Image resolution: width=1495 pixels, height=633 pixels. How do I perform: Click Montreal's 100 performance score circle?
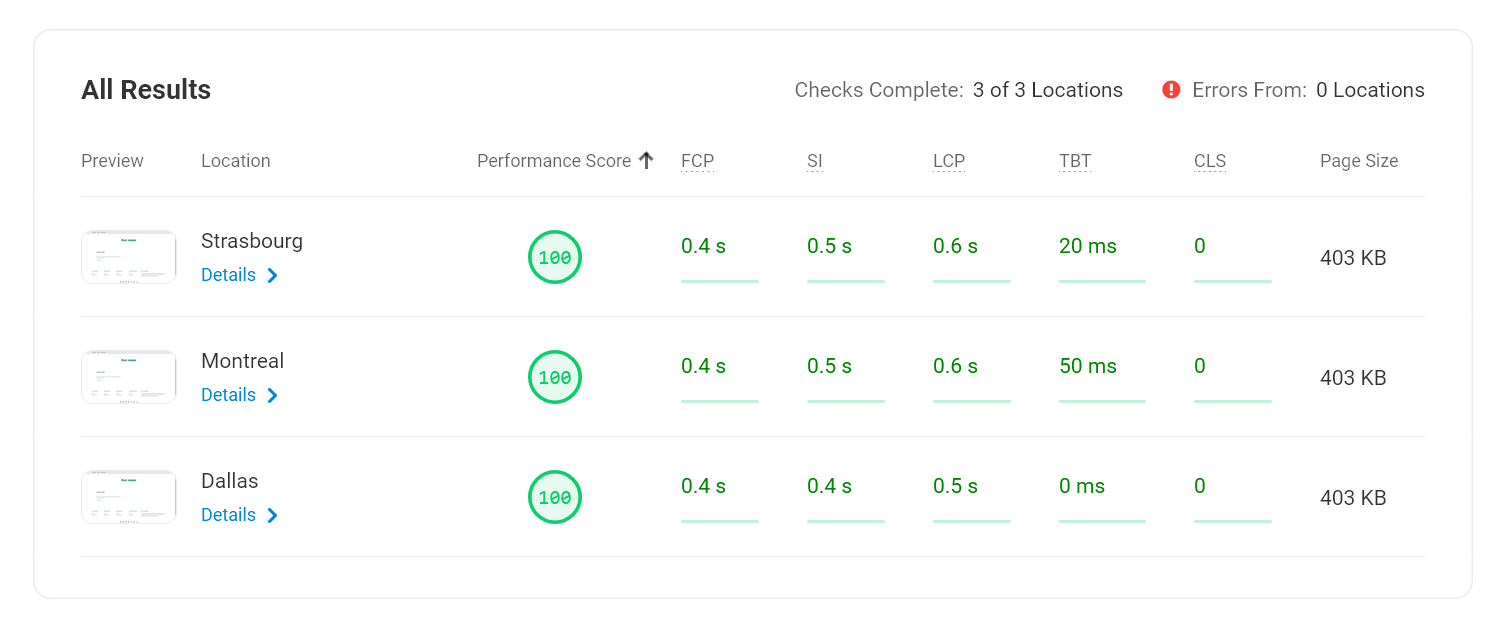555,377
